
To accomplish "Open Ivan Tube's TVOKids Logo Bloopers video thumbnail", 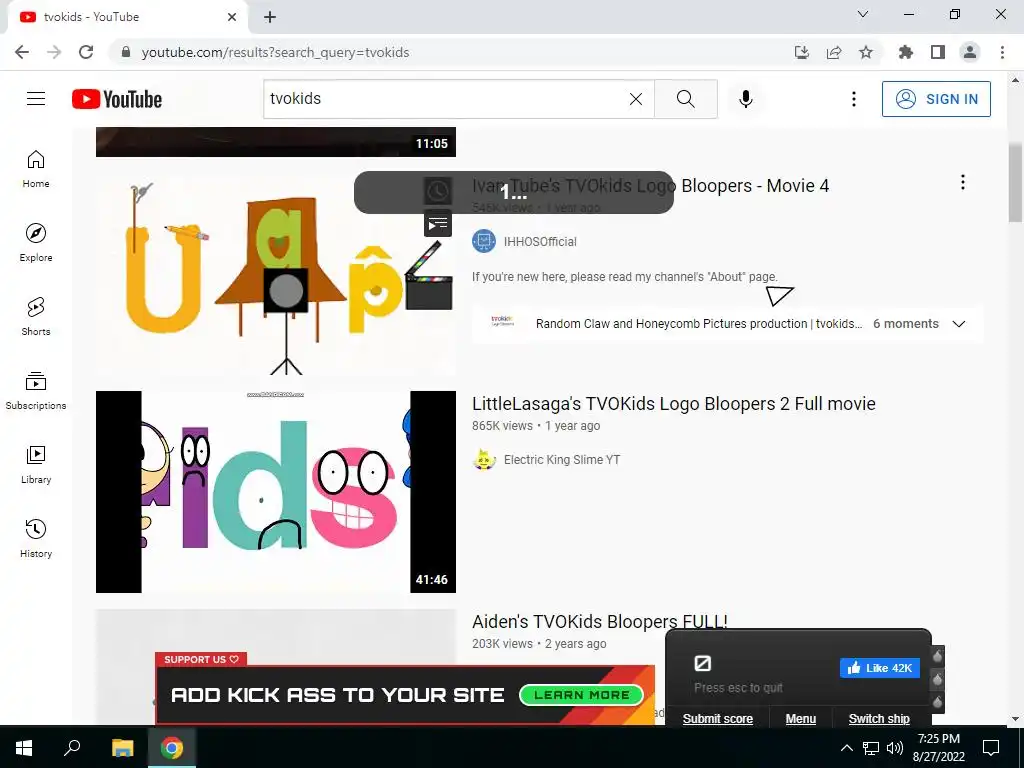I will [276, 274].
